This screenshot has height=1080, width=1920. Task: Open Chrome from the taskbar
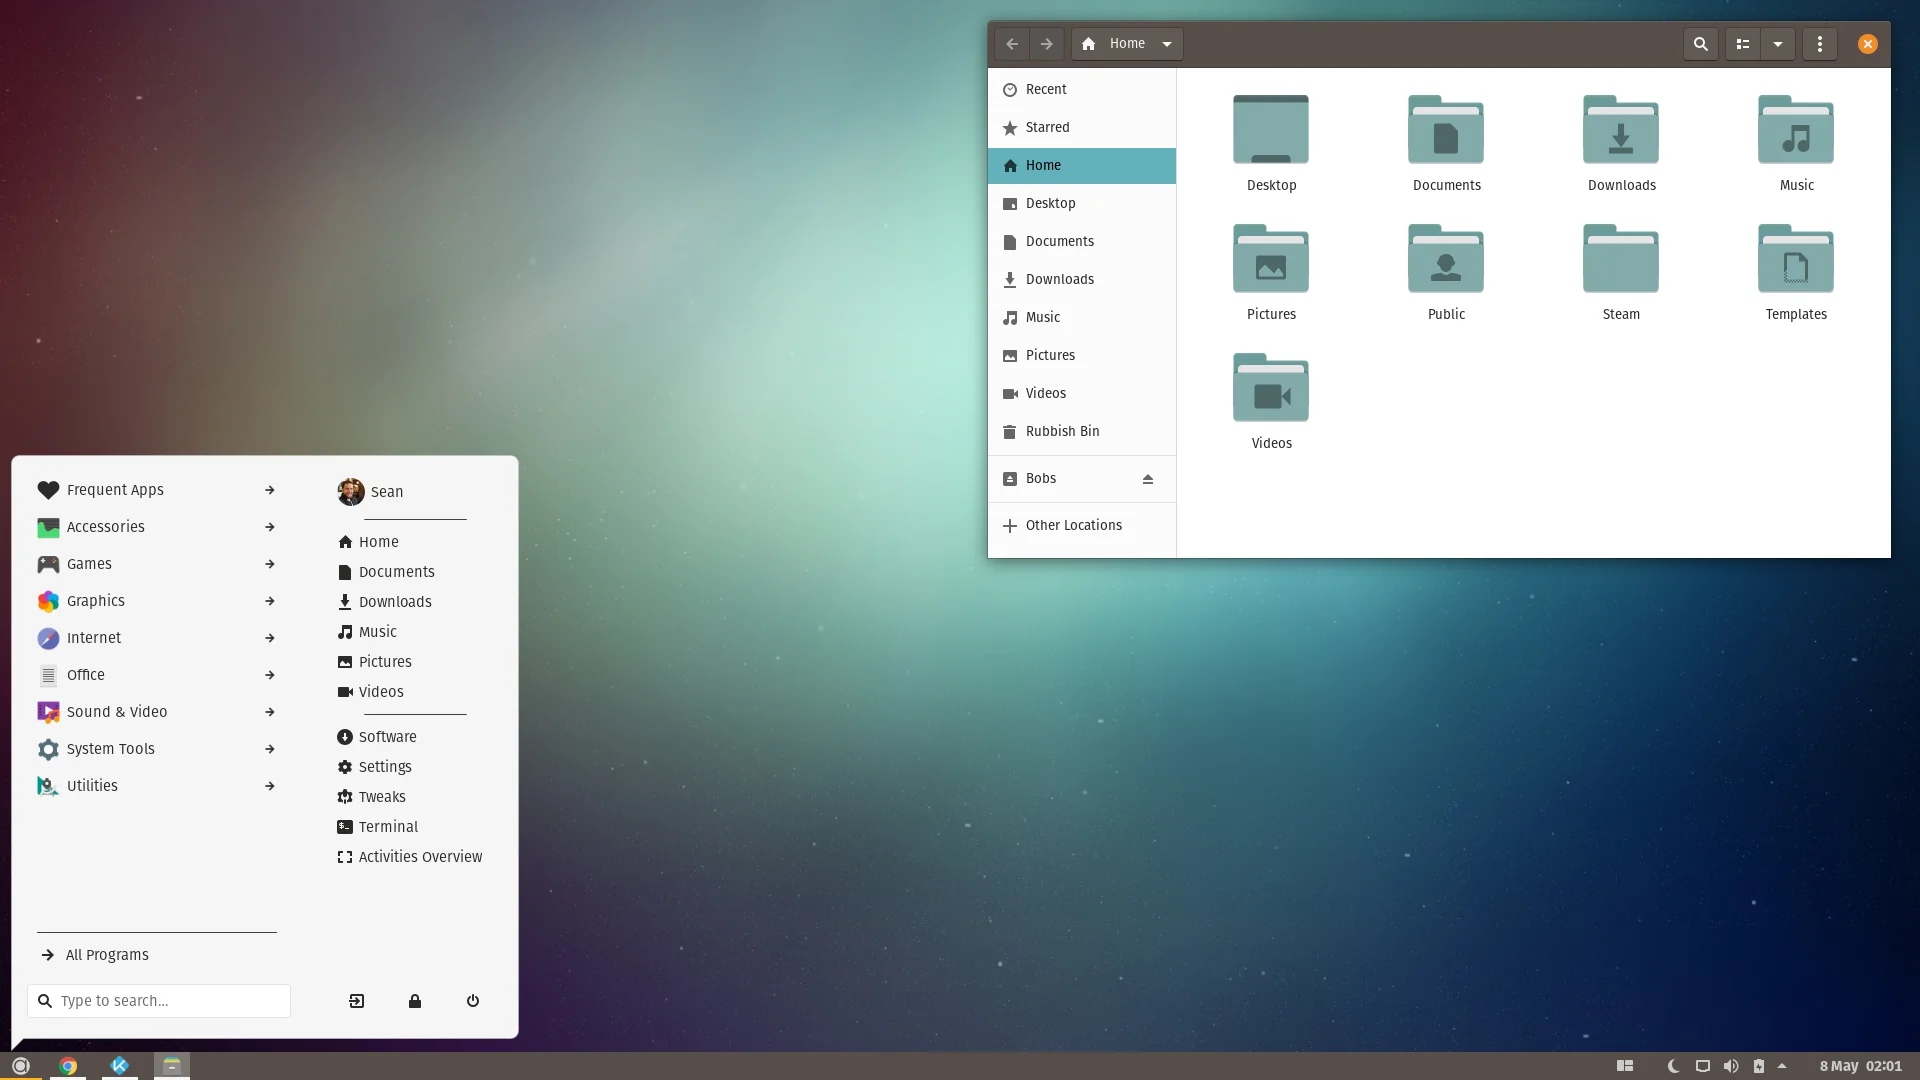[x=68, y=1066]
